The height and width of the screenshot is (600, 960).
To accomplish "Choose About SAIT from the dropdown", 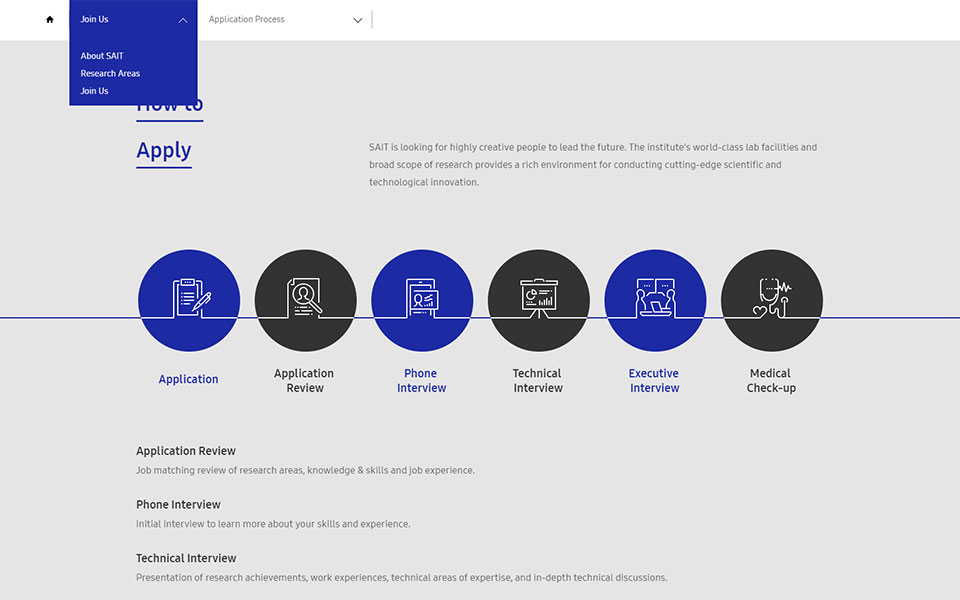I will pos(102,56).
